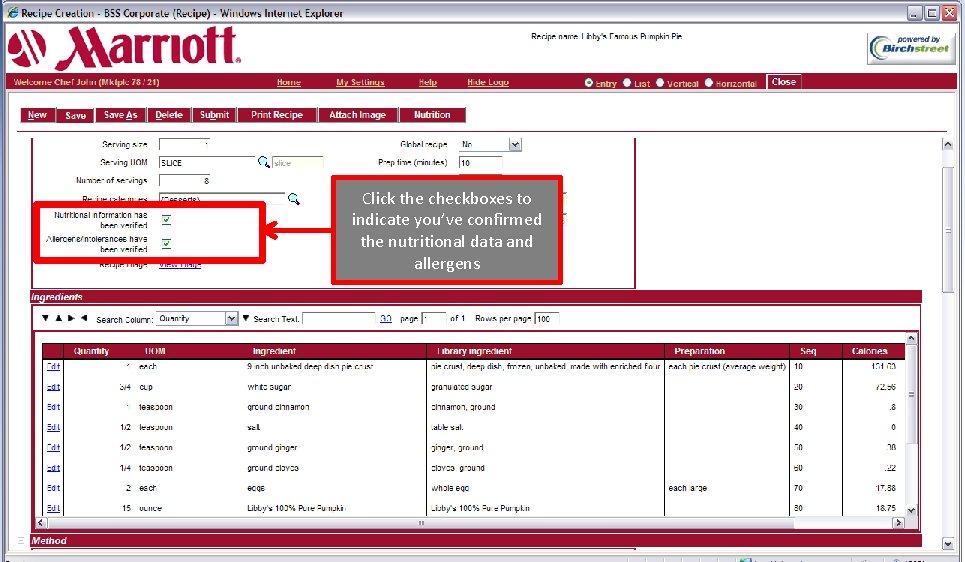This screenshot has height=562, width=965.
Task: Edit the eggs ingredient row
Action: pos(54,488)
